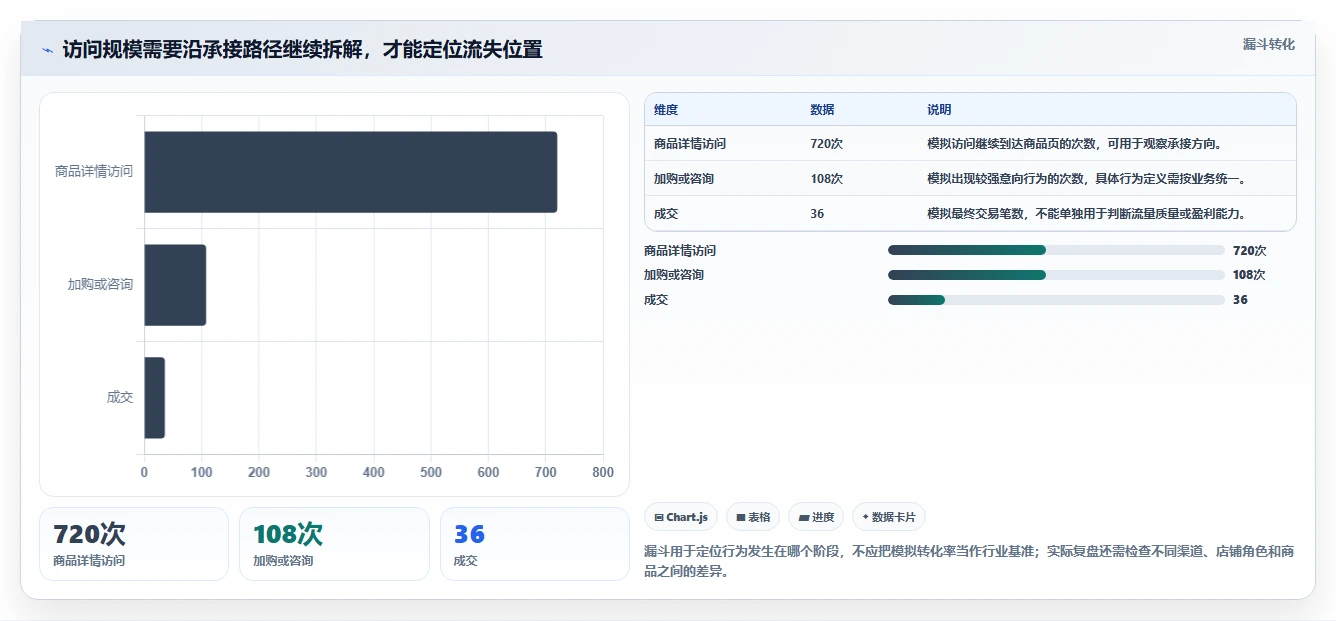Click the 商品详情访问 progress bar
The image size is (1336, 621).
(1056, 250)
